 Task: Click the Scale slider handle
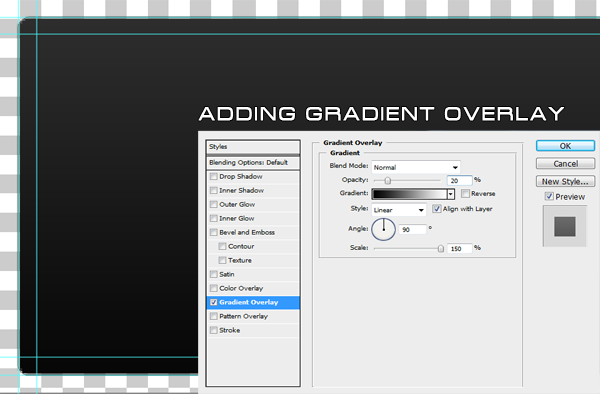point(440,249)
